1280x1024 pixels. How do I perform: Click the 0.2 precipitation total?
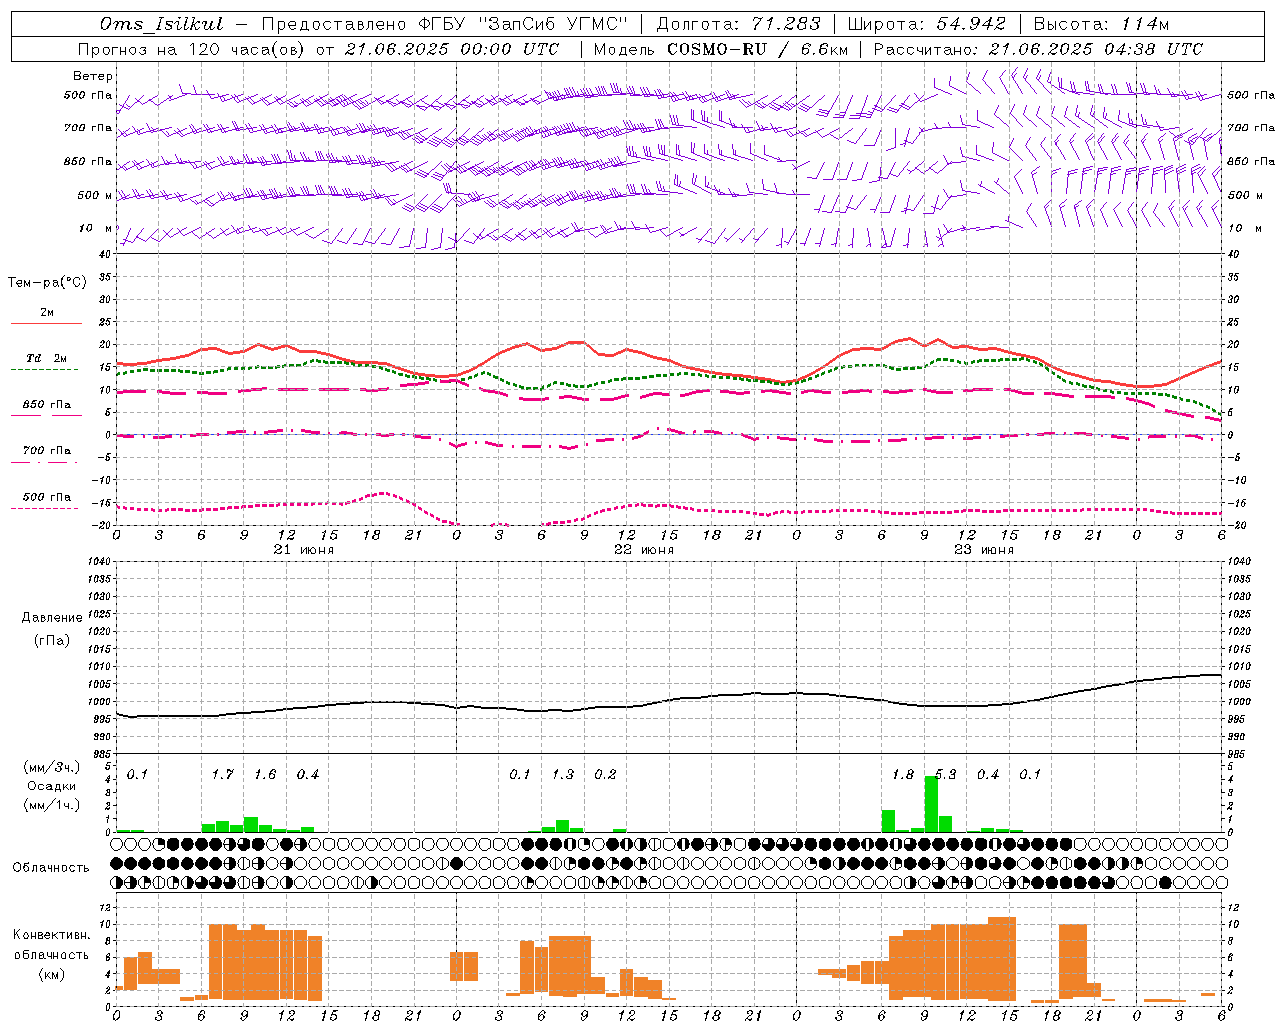tap(605, 775)
